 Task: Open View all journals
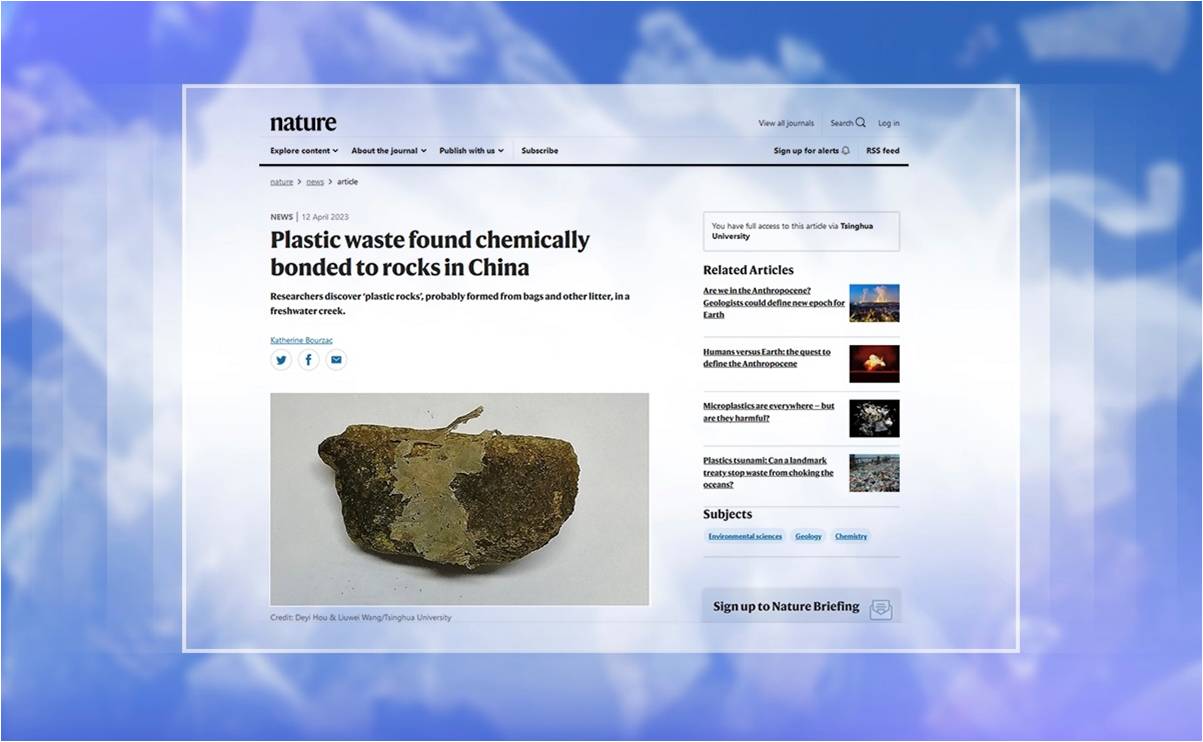pos(786,123)
